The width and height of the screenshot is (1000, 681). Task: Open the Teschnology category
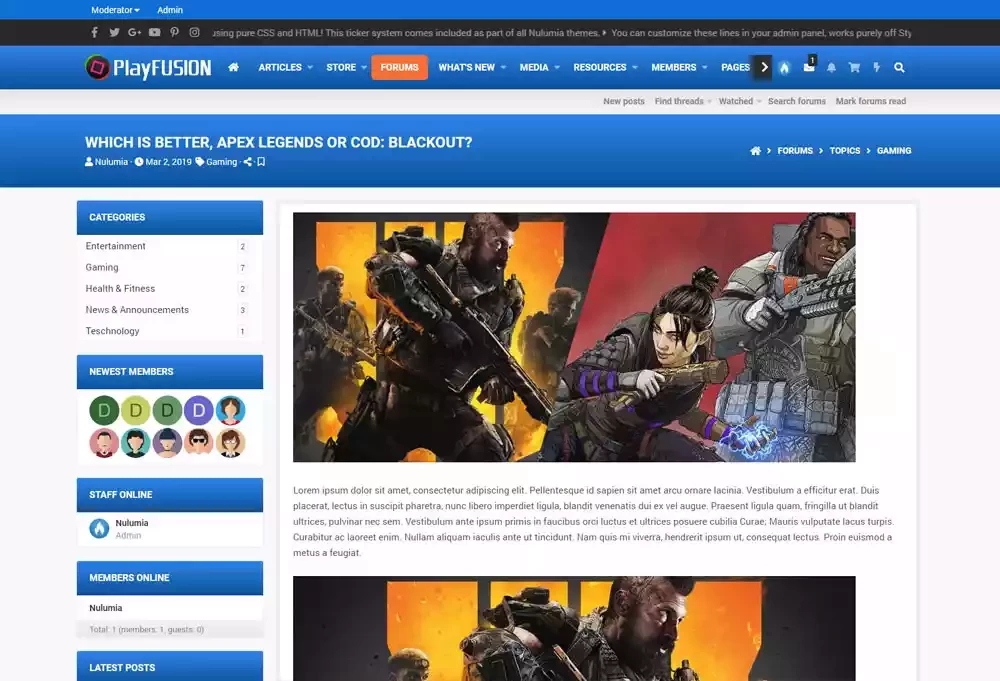[x=112, y=331]
